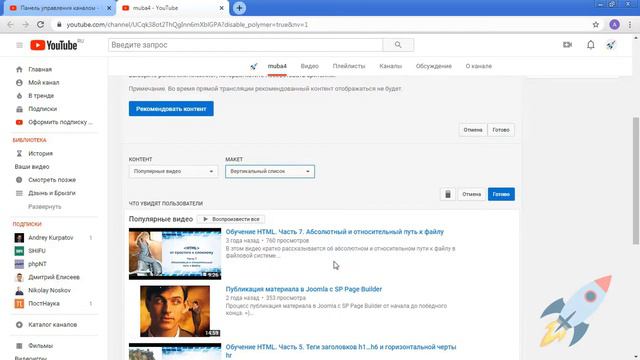The width and height of the screenshot is (640, 360).
Task: Bookmark this page with the star
Action: [x=596, y=24]
